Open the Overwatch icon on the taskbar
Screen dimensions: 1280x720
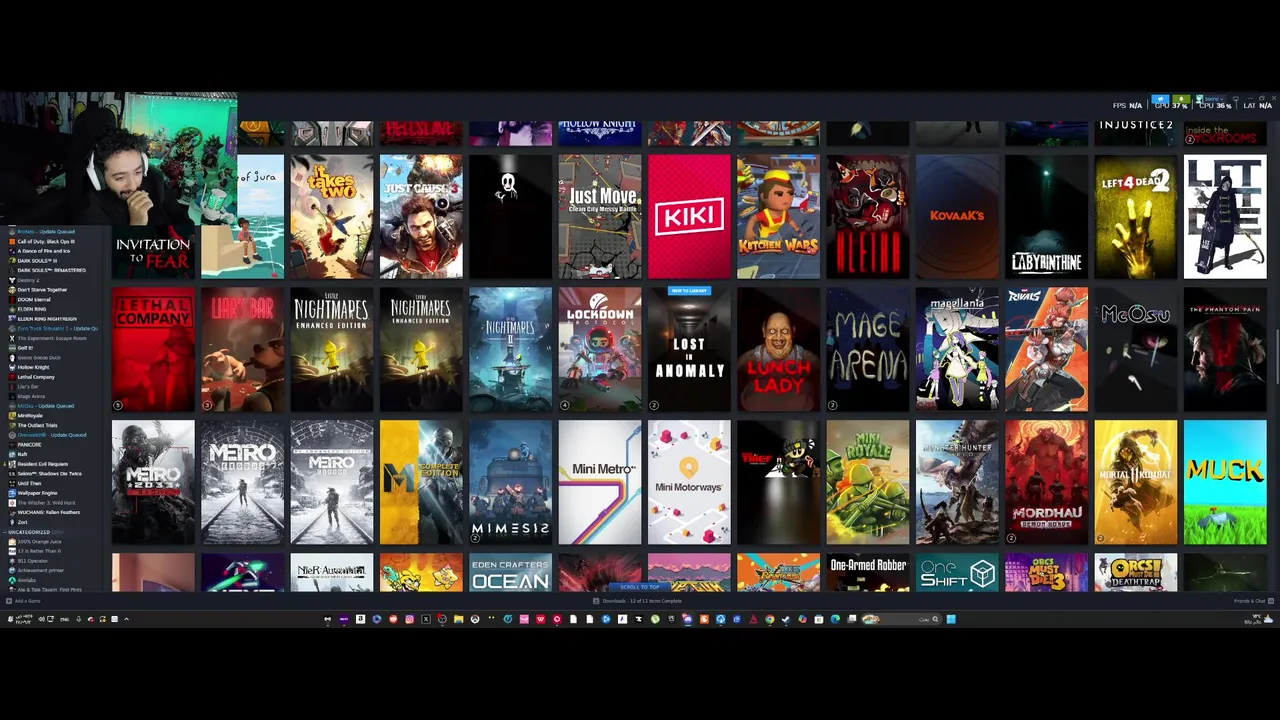pos(475,619)
